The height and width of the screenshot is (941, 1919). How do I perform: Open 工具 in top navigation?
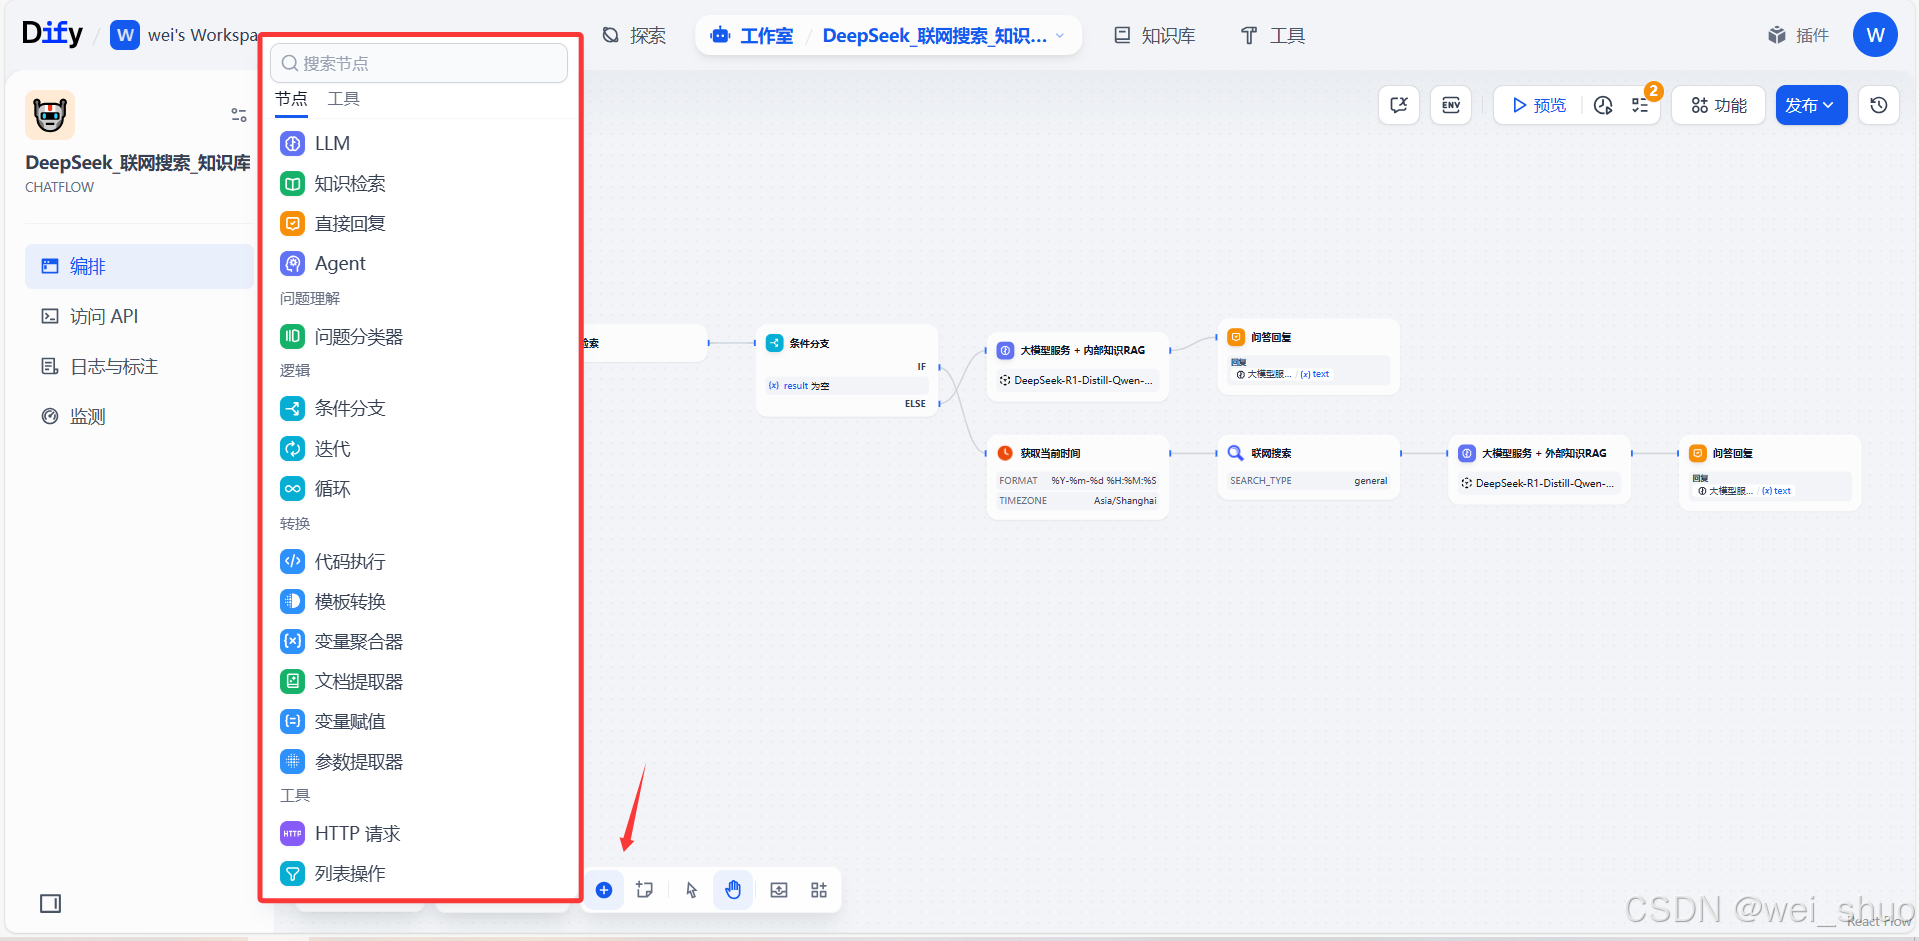[x=1273, y=36]
